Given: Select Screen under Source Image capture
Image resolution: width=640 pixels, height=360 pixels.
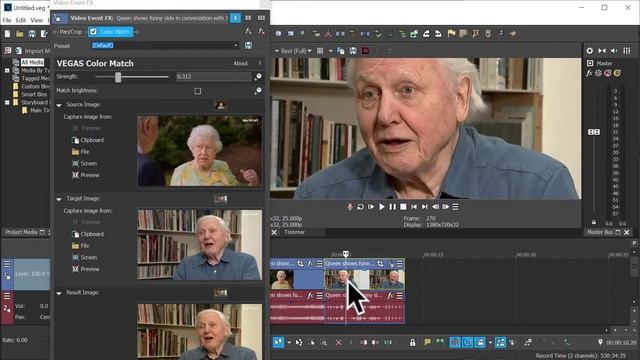Looking at the screenshot, I should (x=84, y=164).
